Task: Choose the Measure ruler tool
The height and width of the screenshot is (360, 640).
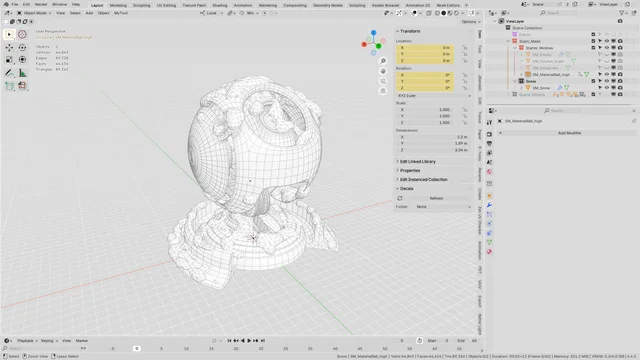Action: coord(22,73)
